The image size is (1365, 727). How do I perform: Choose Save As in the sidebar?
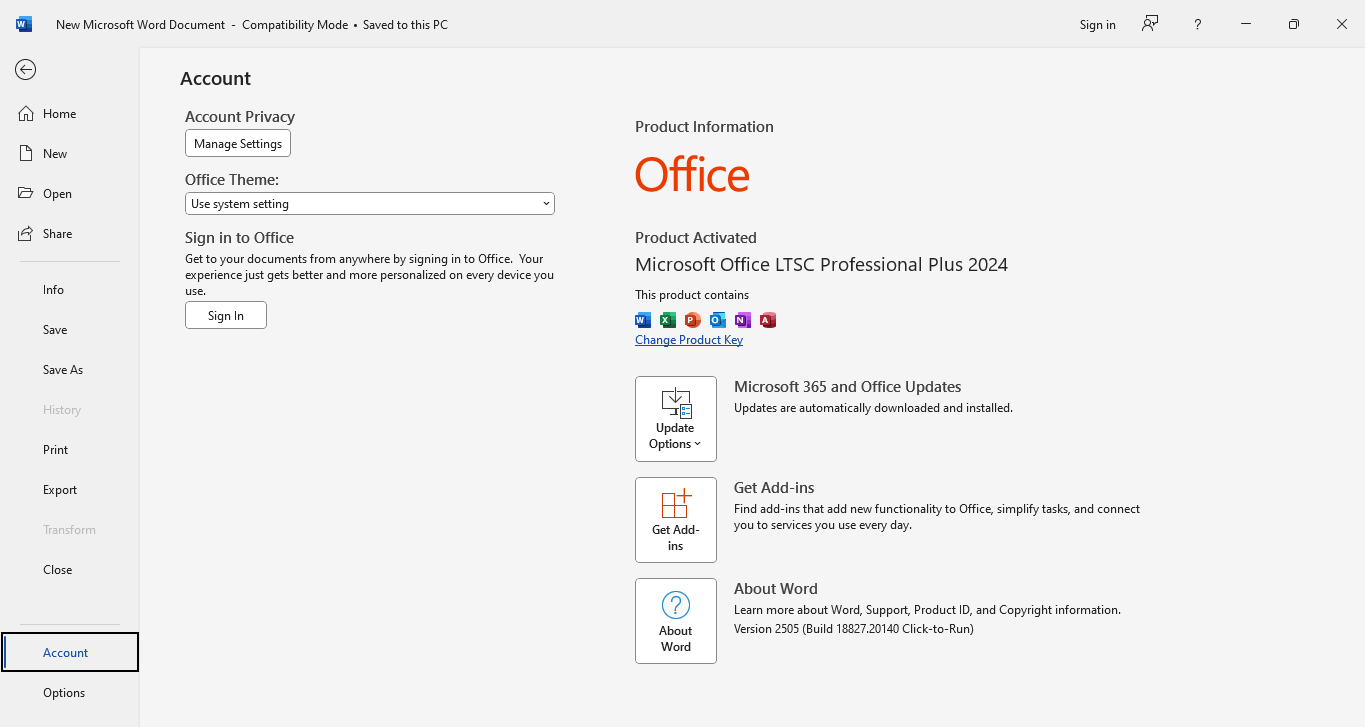coord(69,369)
